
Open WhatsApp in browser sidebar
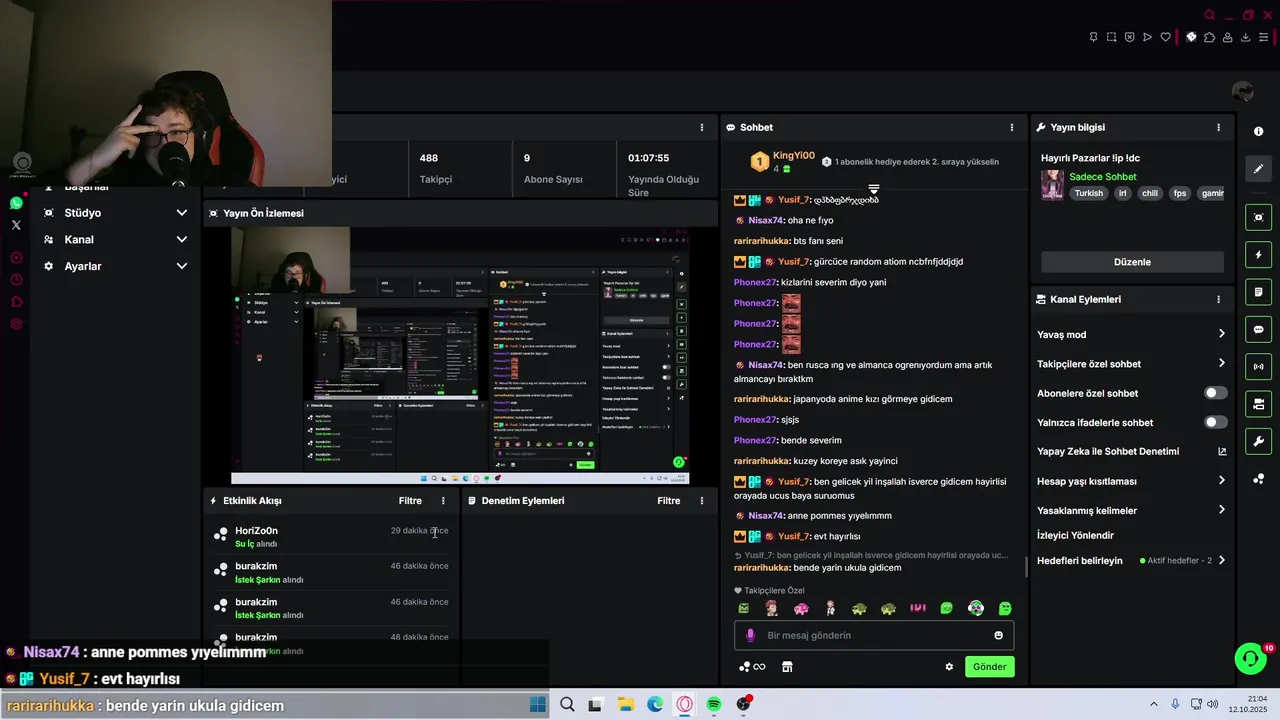[x=16, y=203]
